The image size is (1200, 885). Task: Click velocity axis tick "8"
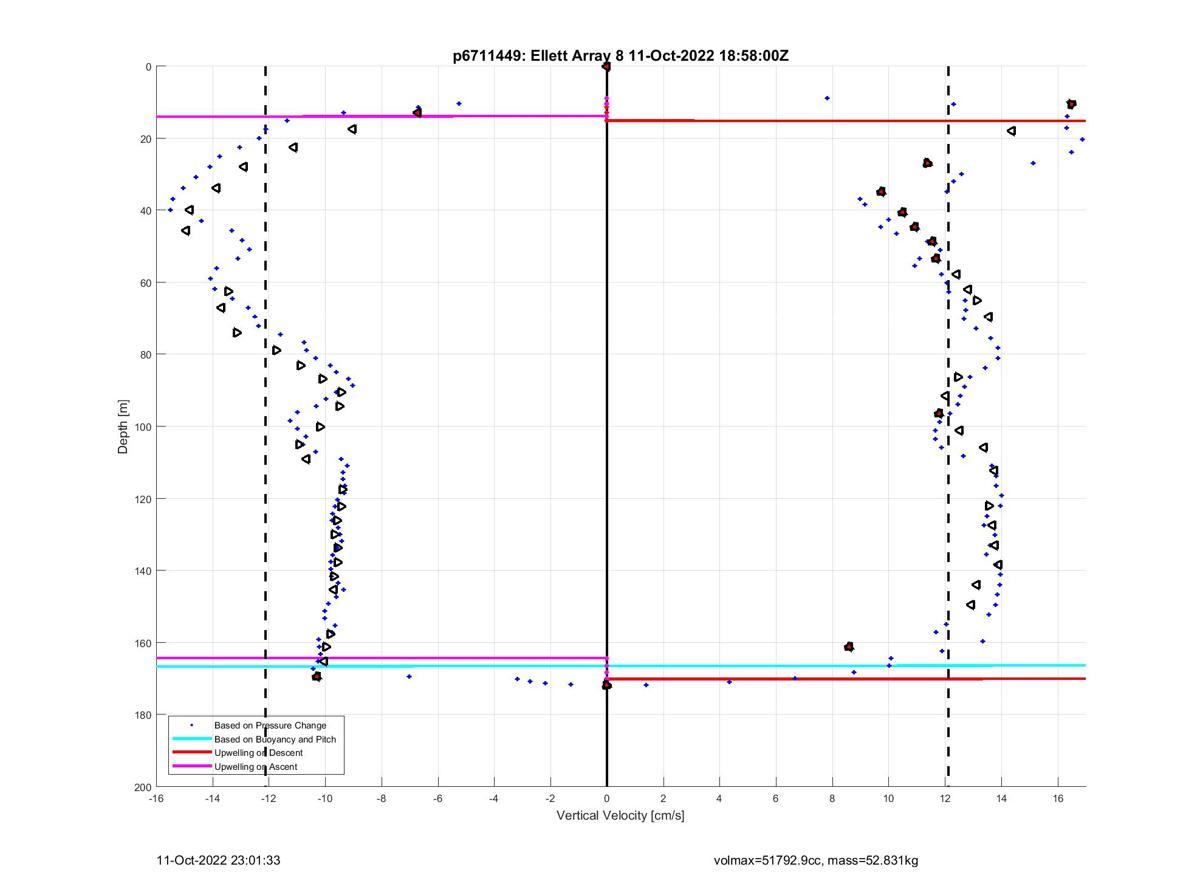[832, 798]
